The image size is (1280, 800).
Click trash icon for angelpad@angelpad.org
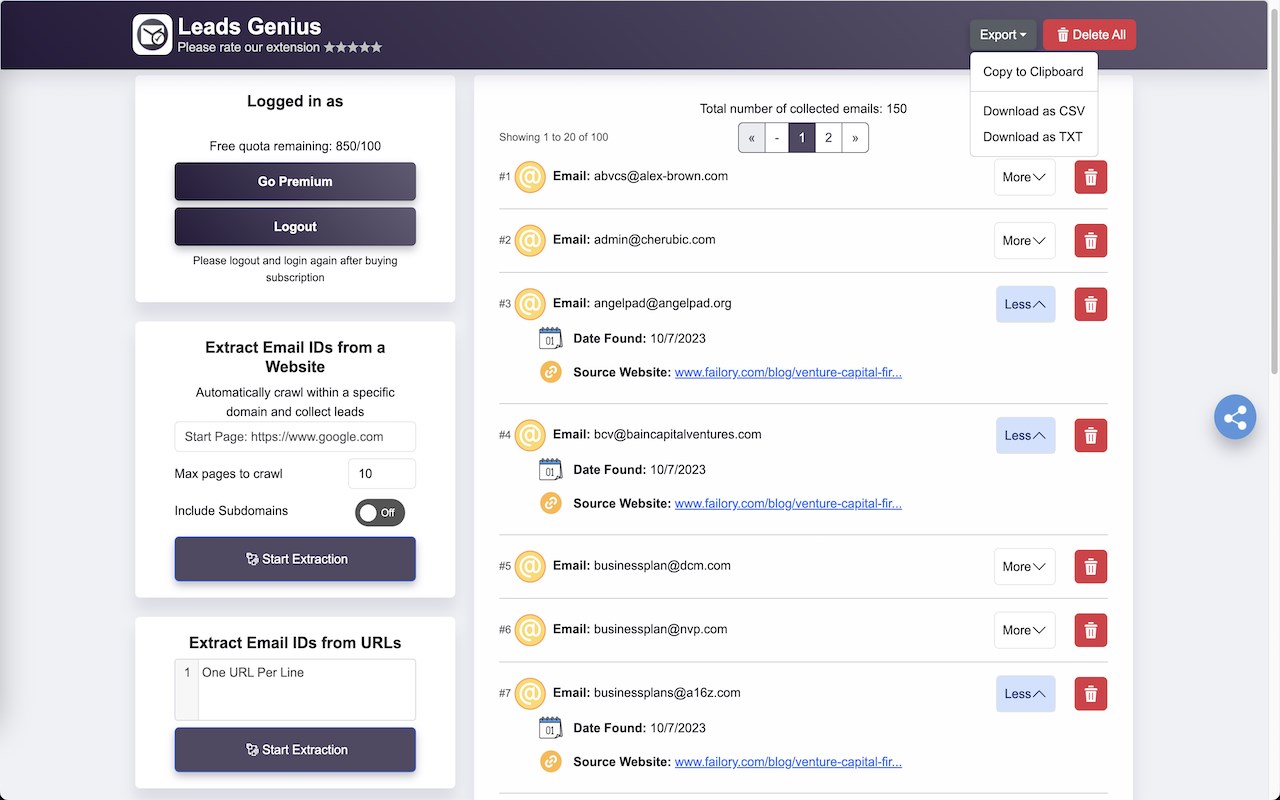(x=1090, y=304)
